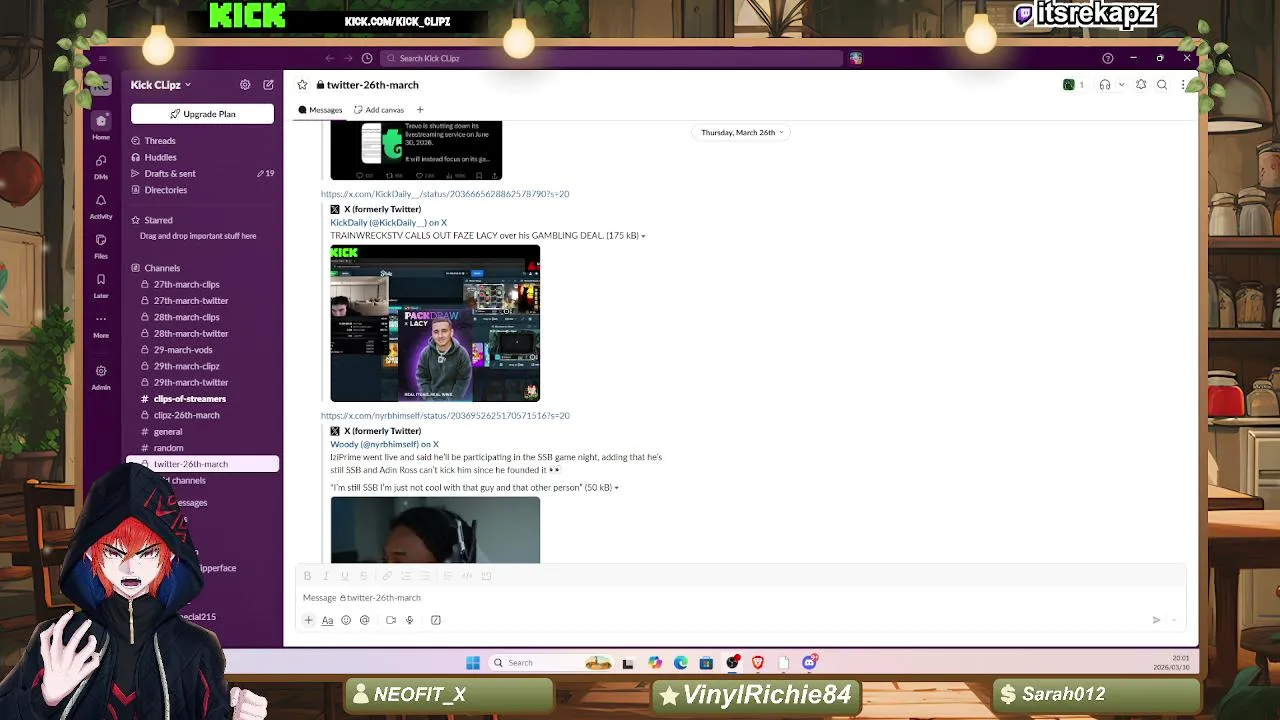Open send options arrow beside send button
Image resolution: width=1280 pixels, height=720 pixels.
[x=1174, y=620]
